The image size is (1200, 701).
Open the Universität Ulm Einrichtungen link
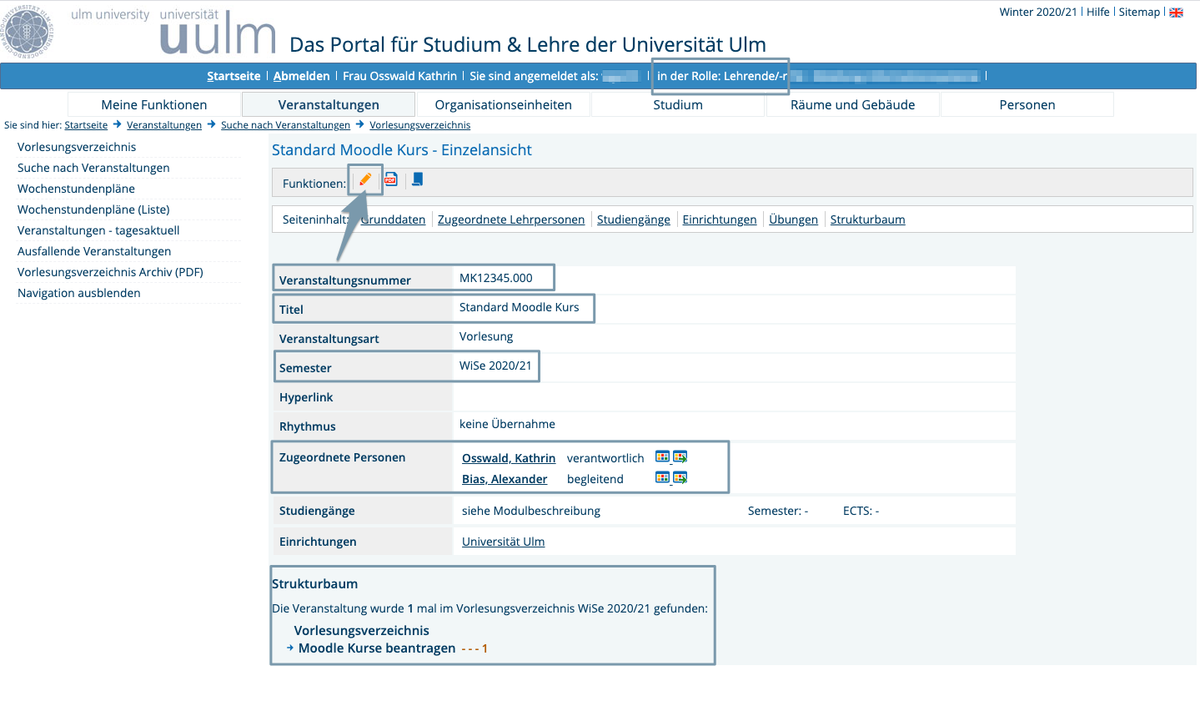tap(503, 541)
